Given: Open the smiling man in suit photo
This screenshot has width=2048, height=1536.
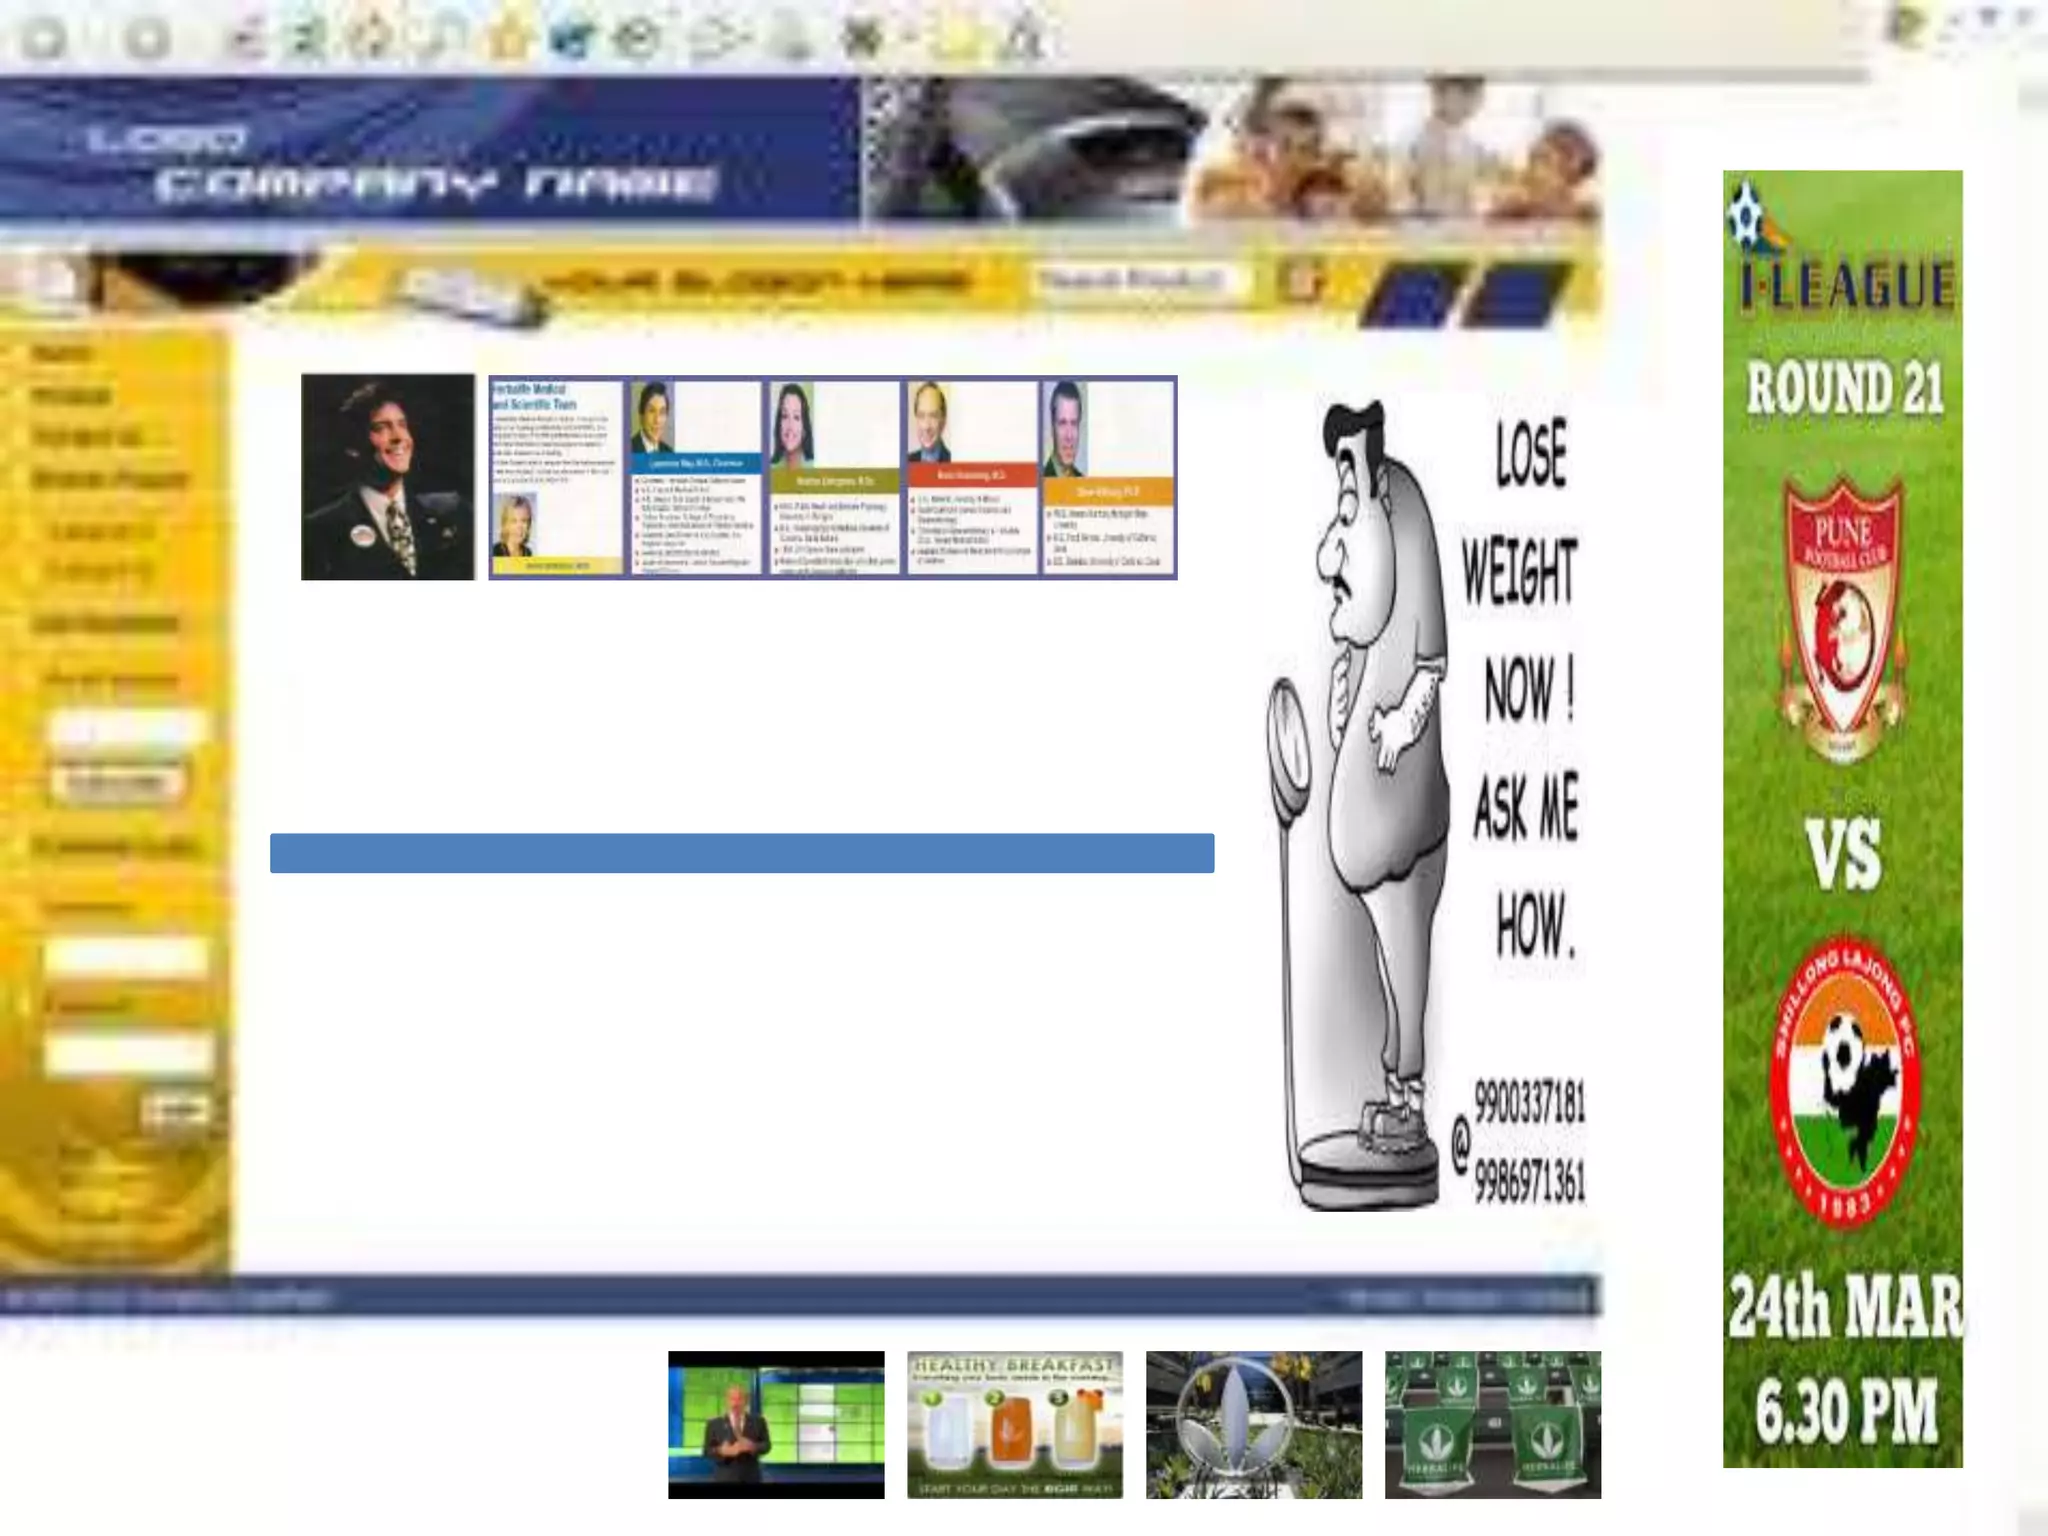Looking at the screenshot, I should click(x=388, y=477).
